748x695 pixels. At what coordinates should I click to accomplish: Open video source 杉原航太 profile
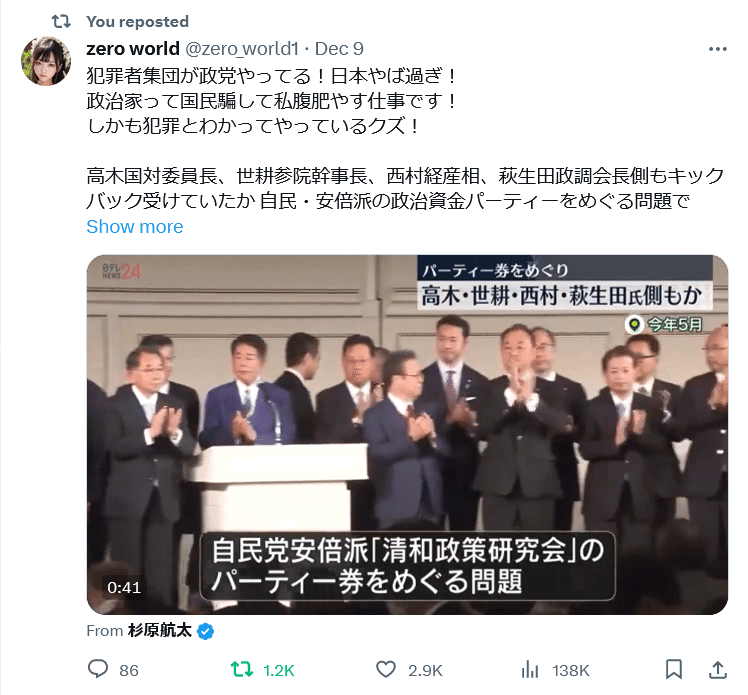pos(159,631)
